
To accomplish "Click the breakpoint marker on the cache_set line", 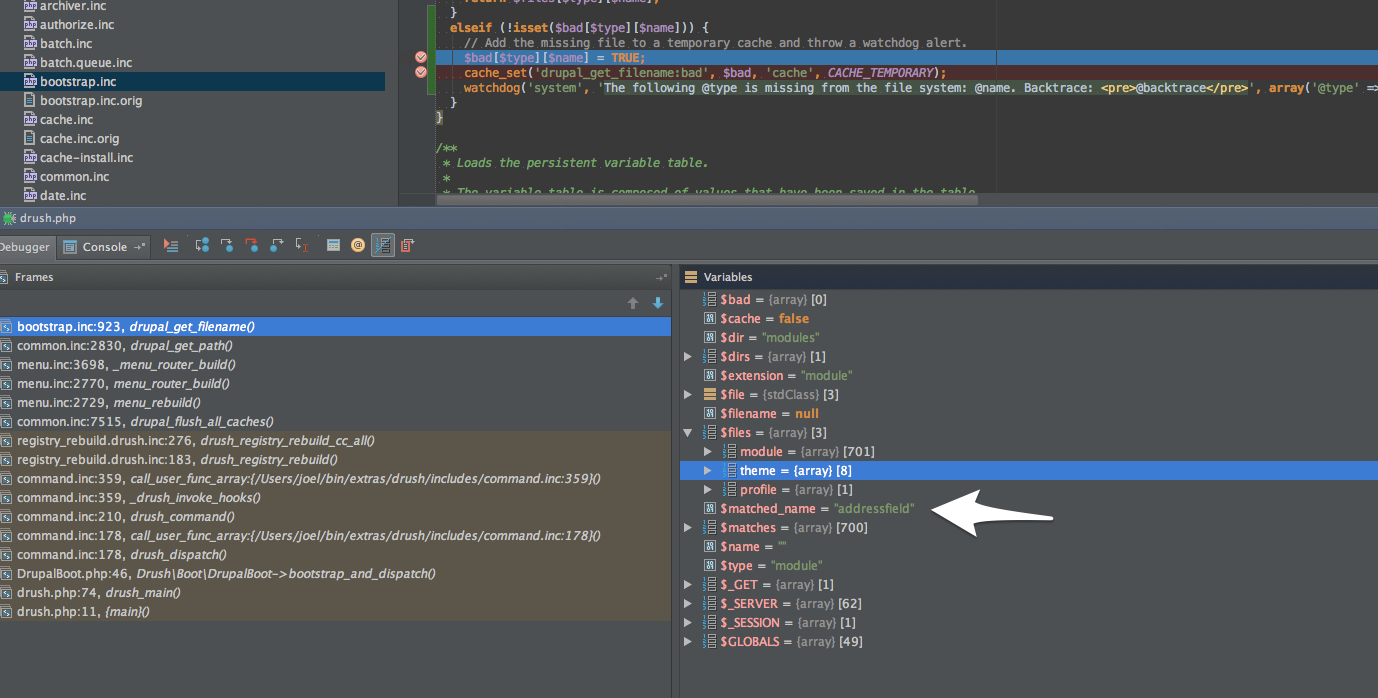I will coord(421,72).
